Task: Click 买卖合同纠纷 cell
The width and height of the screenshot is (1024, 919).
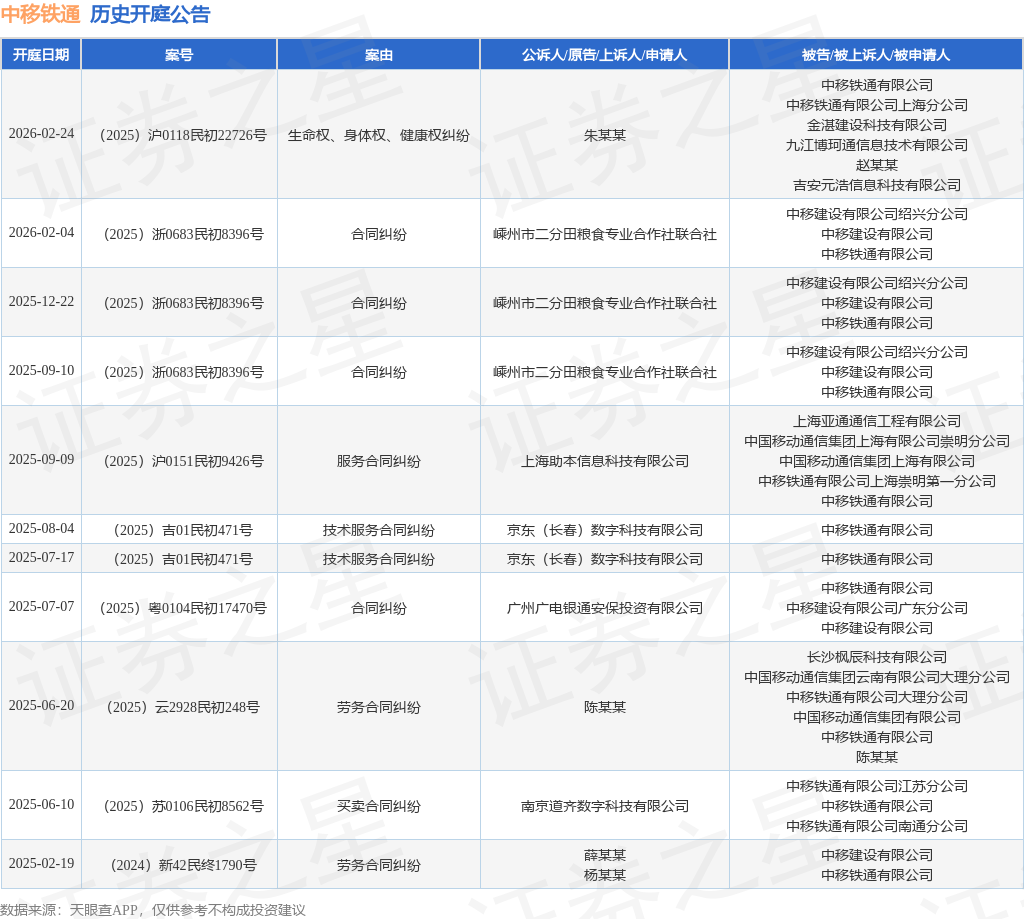Action: pyautogui.click(x=379, y=806)
